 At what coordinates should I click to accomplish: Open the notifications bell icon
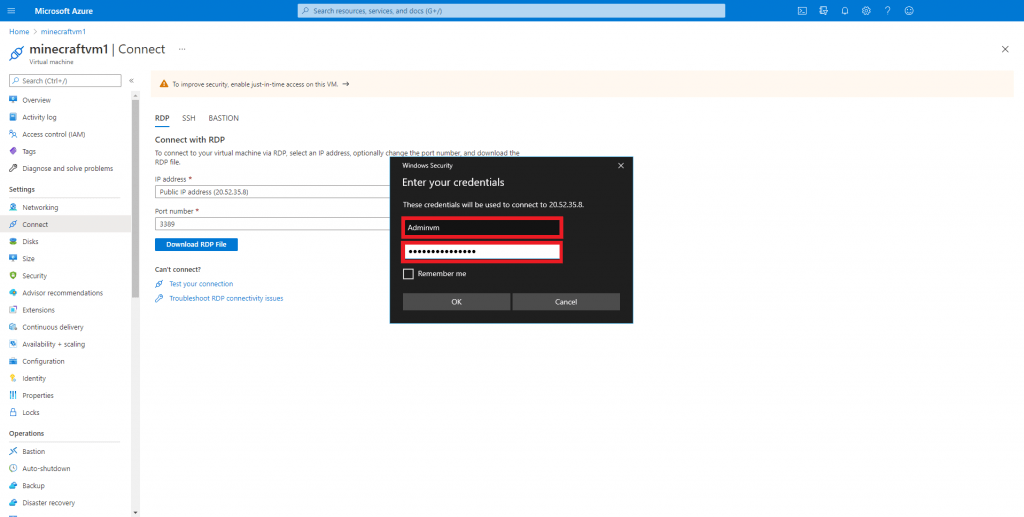tap(845, 10)
